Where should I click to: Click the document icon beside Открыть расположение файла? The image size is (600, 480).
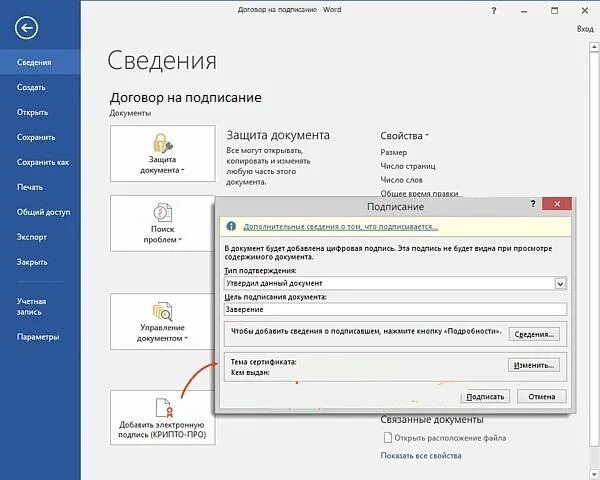[388, 438]
